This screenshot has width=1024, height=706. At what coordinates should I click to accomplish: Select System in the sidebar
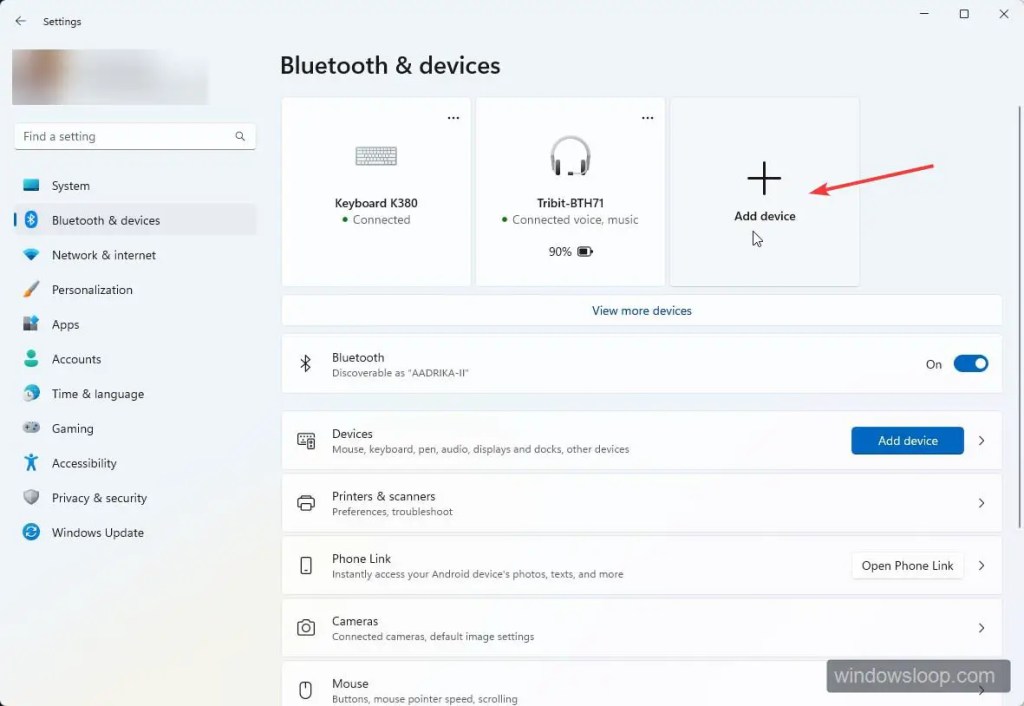tap(71, 186)
